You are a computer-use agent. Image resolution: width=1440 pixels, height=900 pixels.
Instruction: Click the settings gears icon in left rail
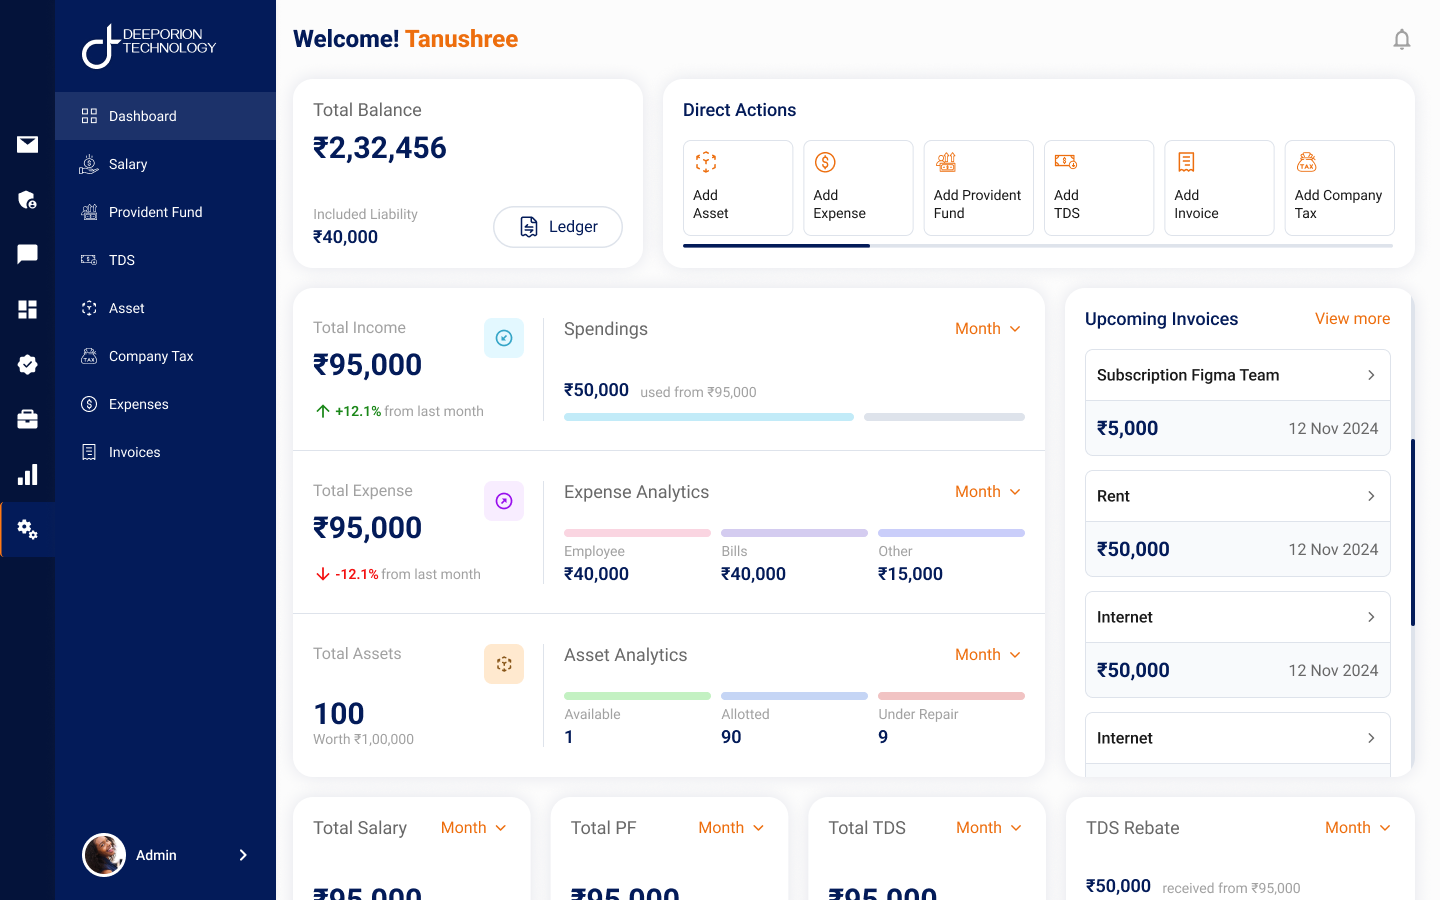point(28,530)
